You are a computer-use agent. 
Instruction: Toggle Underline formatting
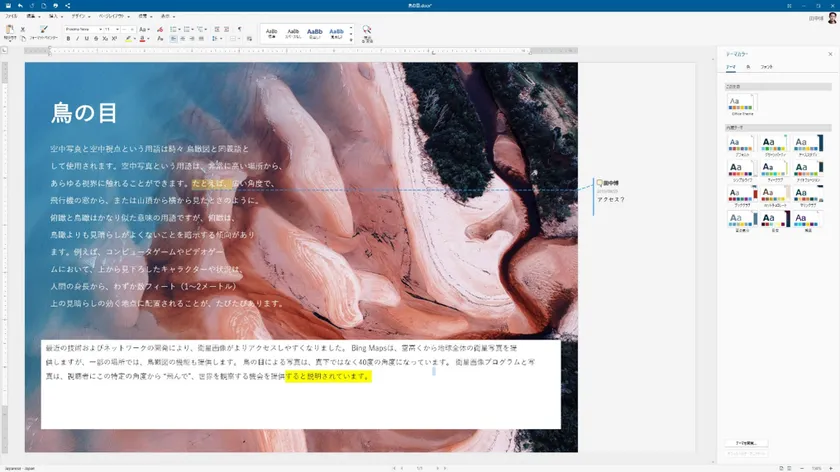(x=86, y=39)
